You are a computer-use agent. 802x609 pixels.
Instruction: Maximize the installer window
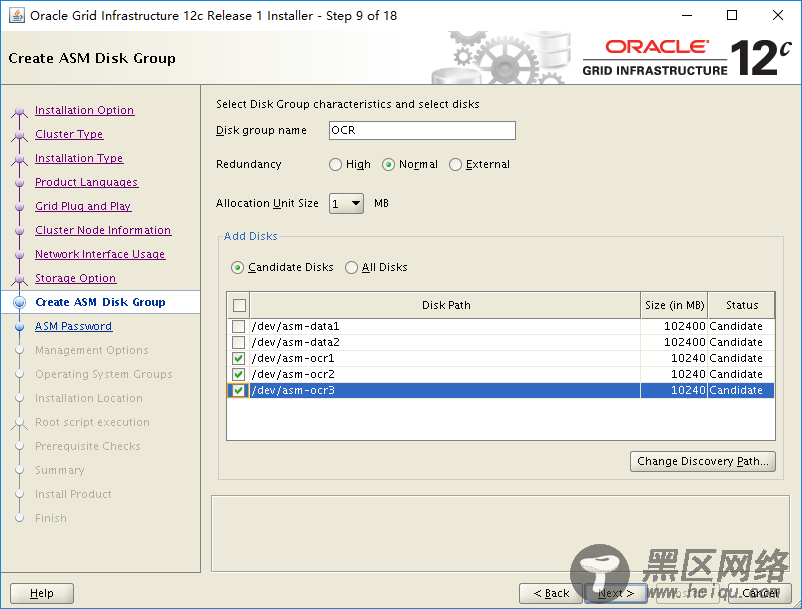click(732, 15)
